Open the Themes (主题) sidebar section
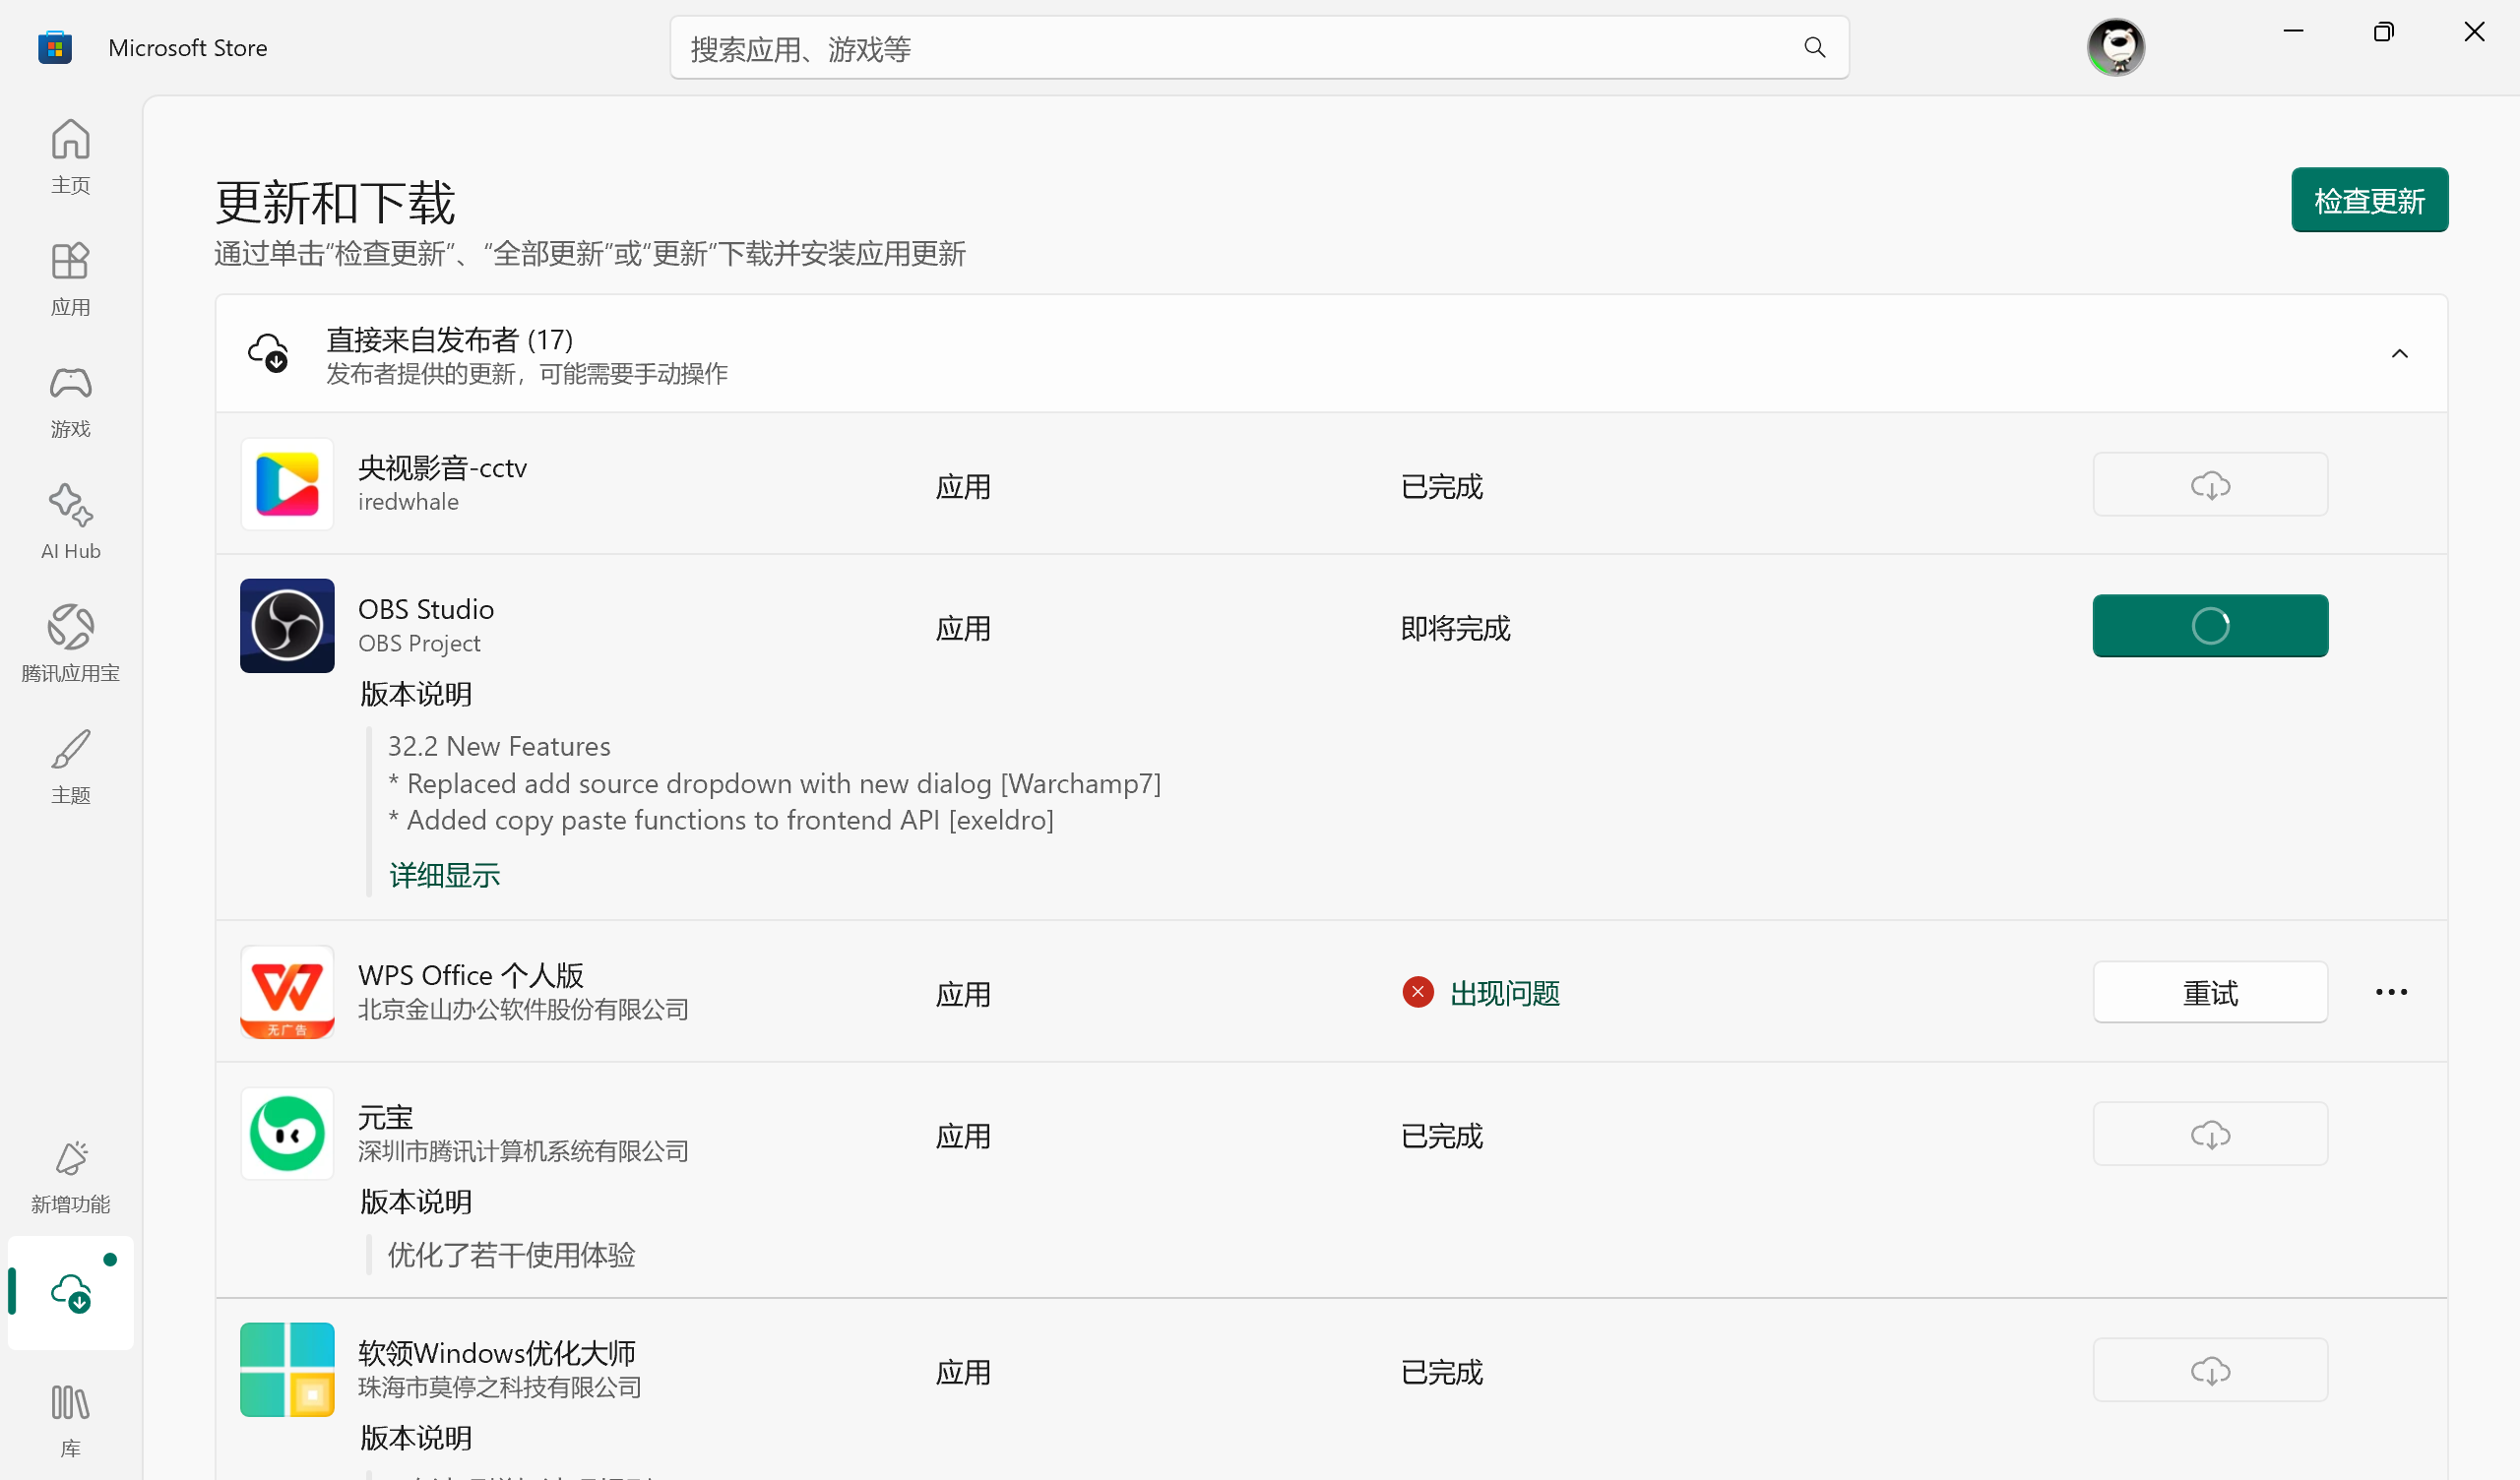 pos(70,767)
